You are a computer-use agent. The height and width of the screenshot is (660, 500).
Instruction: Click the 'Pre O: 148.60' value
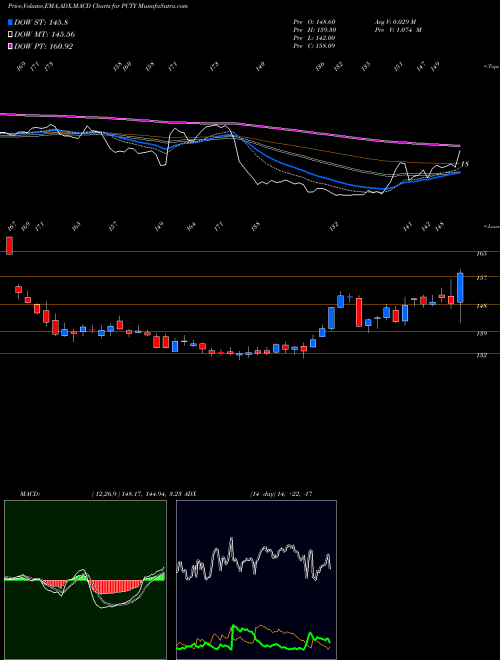(x=314, y=22)
